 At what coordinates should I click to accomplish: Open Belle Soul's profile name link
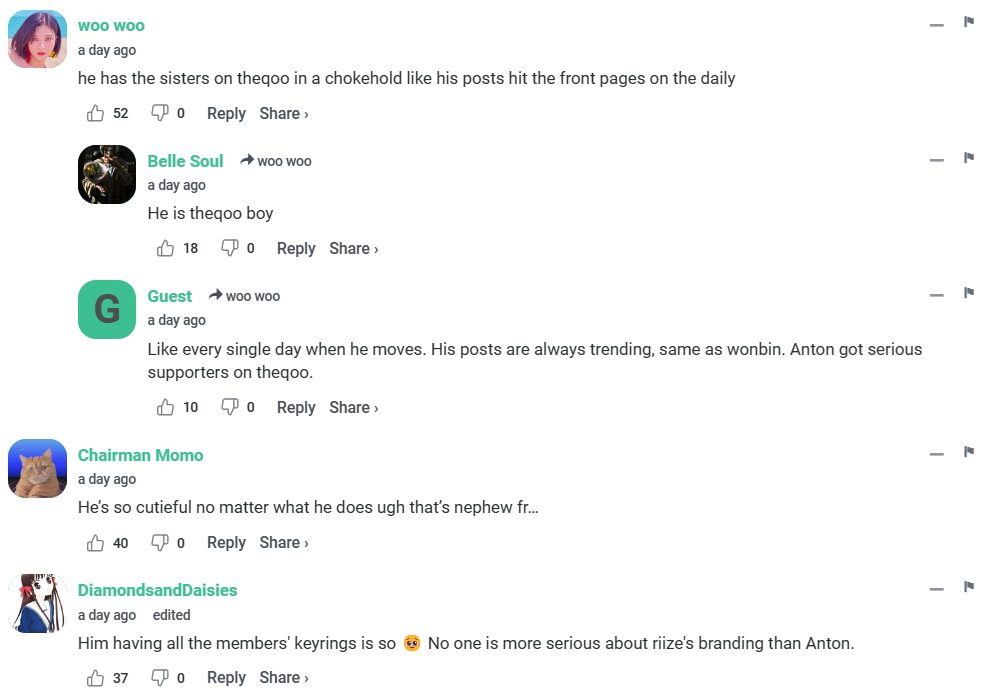(x=185, y=161)
